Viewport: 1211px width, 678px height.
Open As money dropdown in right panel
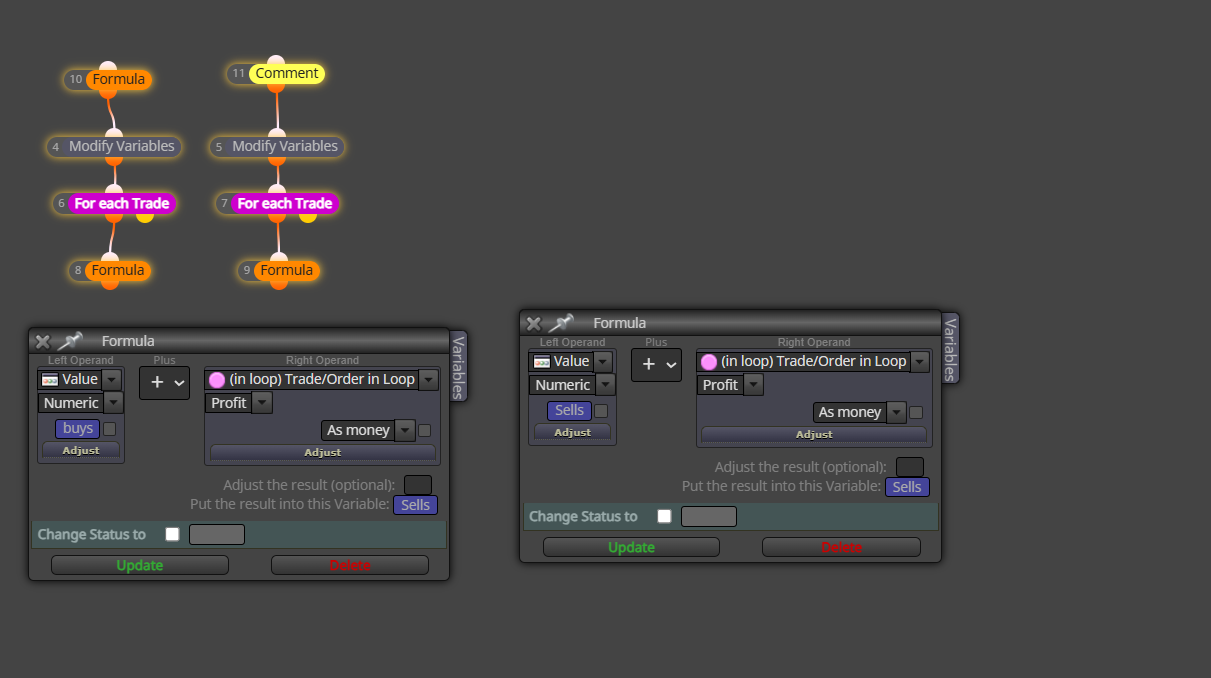click(897, 412)
